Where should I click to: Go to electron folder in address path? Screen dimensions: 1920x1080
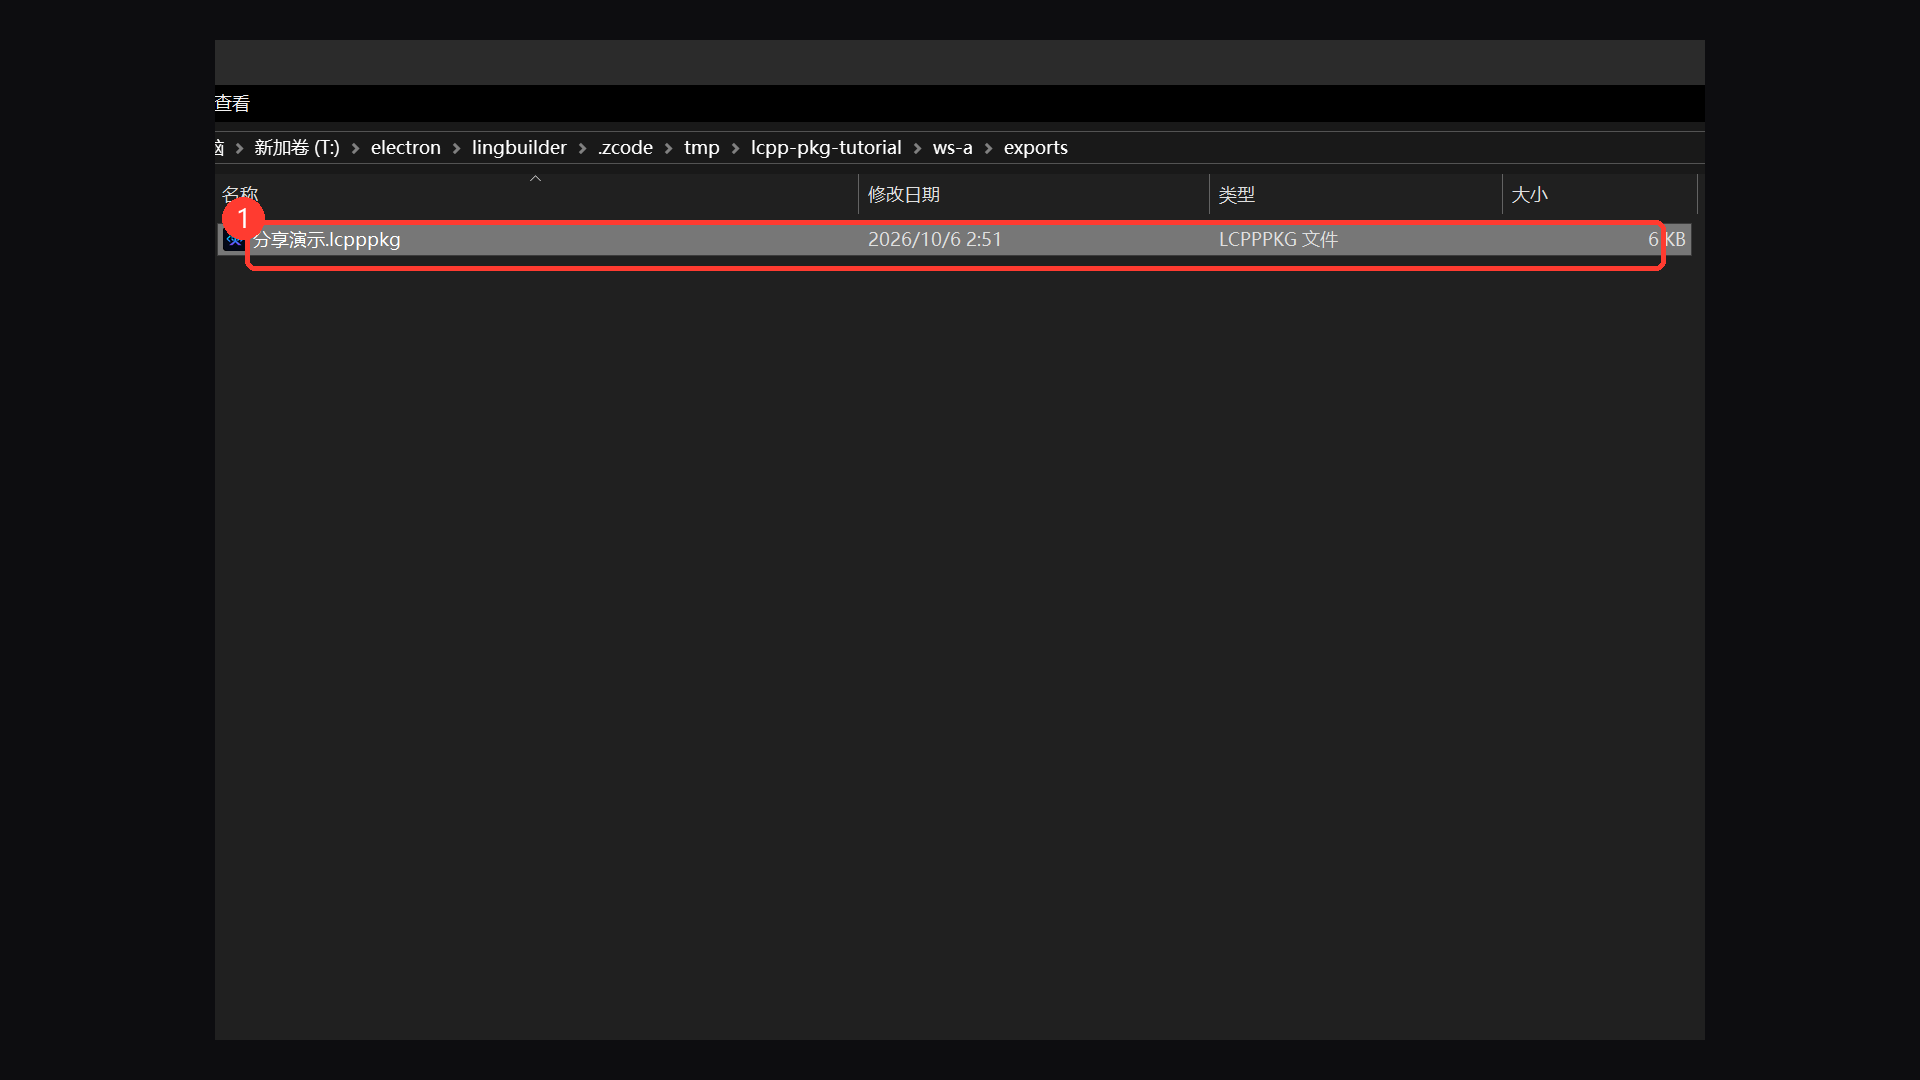point(406,148)
